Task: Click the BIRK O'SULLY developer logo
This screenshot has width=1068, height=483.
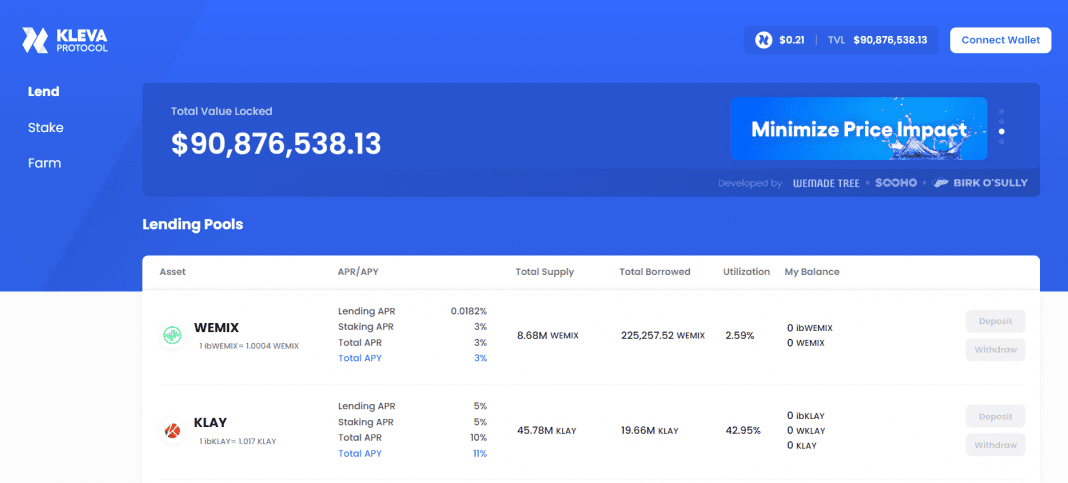Action: 980,183
